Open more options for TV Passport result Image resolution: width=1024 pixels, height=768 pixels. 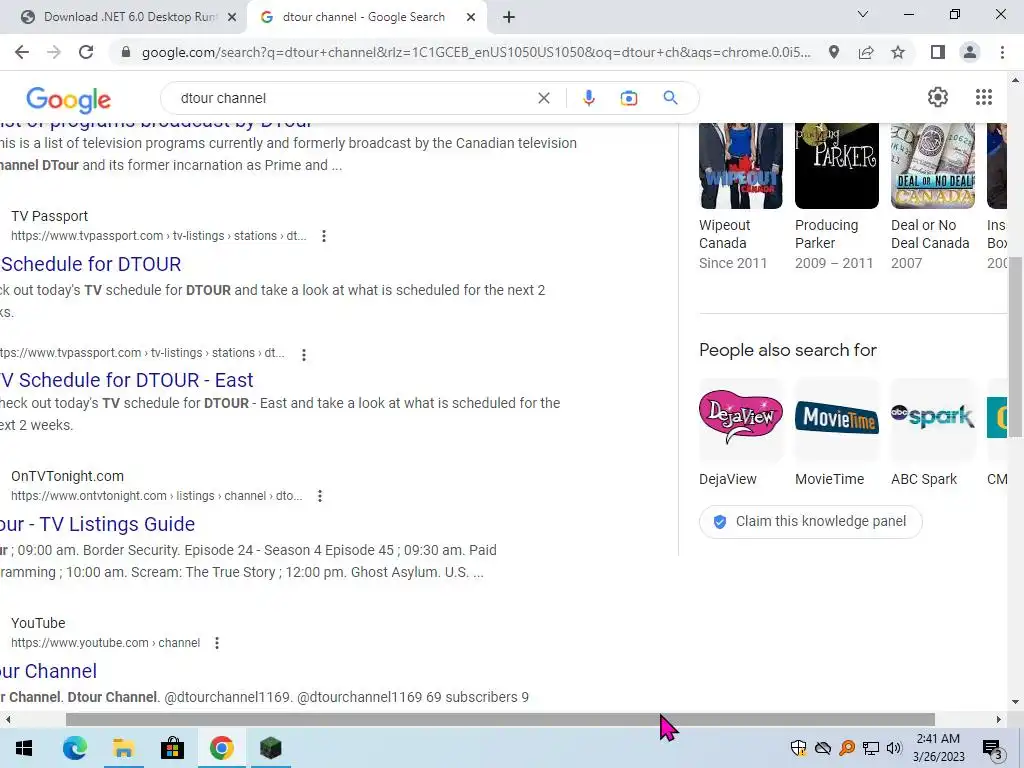click(x=324, y=236)
